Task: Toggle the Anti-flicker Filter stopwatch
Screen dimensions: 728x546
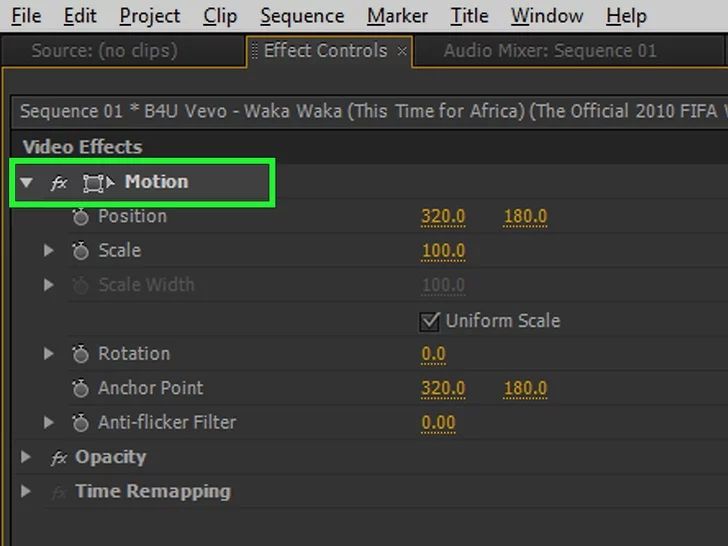Action: point(80,422)
